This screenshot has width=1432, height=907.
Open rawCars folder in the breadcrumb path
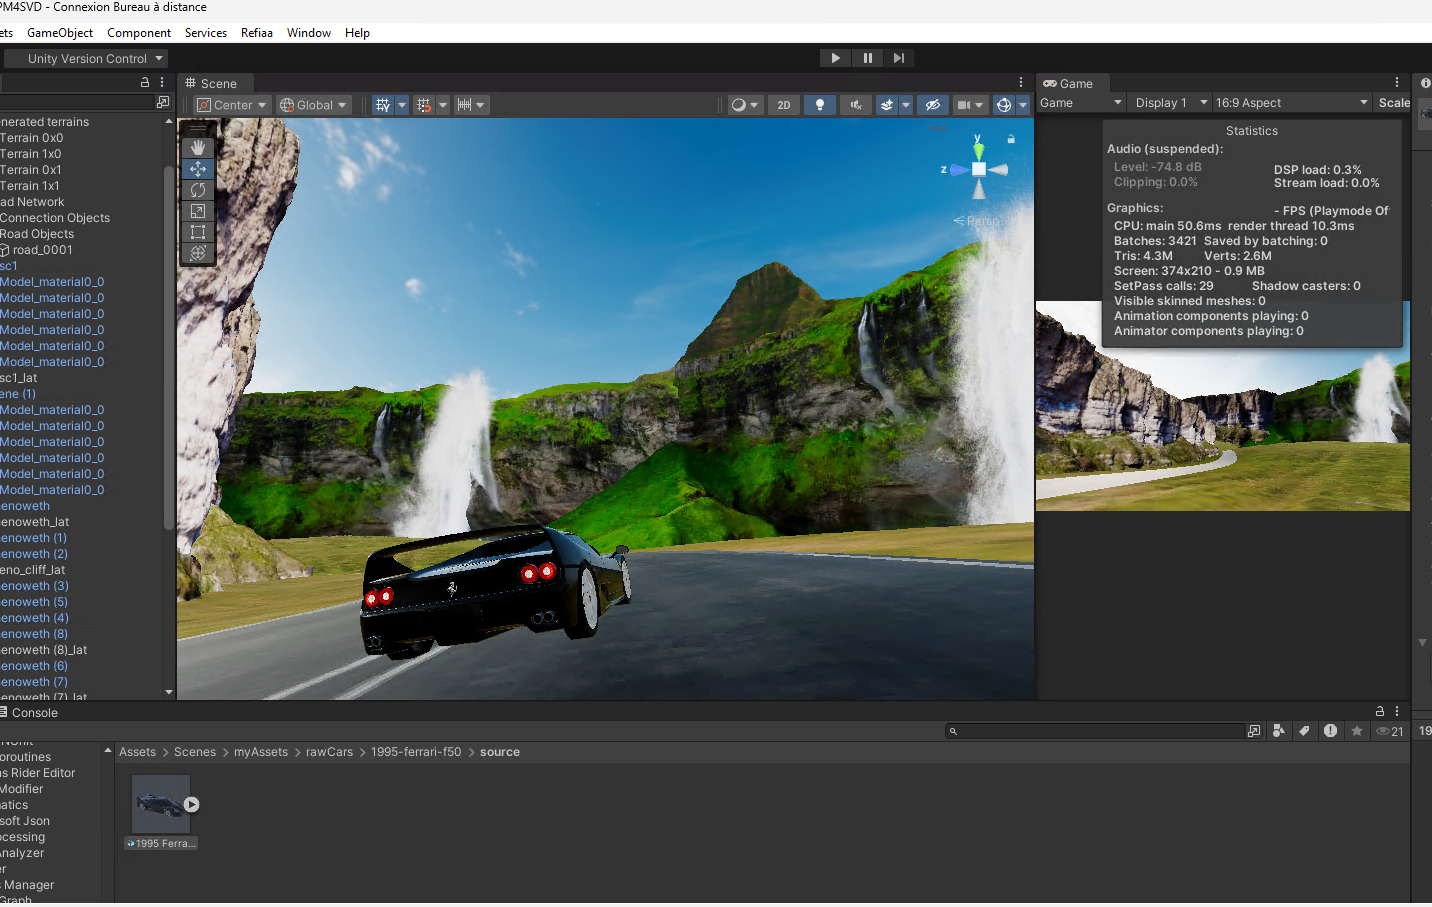pyautogui.click(x=329, y=752)
